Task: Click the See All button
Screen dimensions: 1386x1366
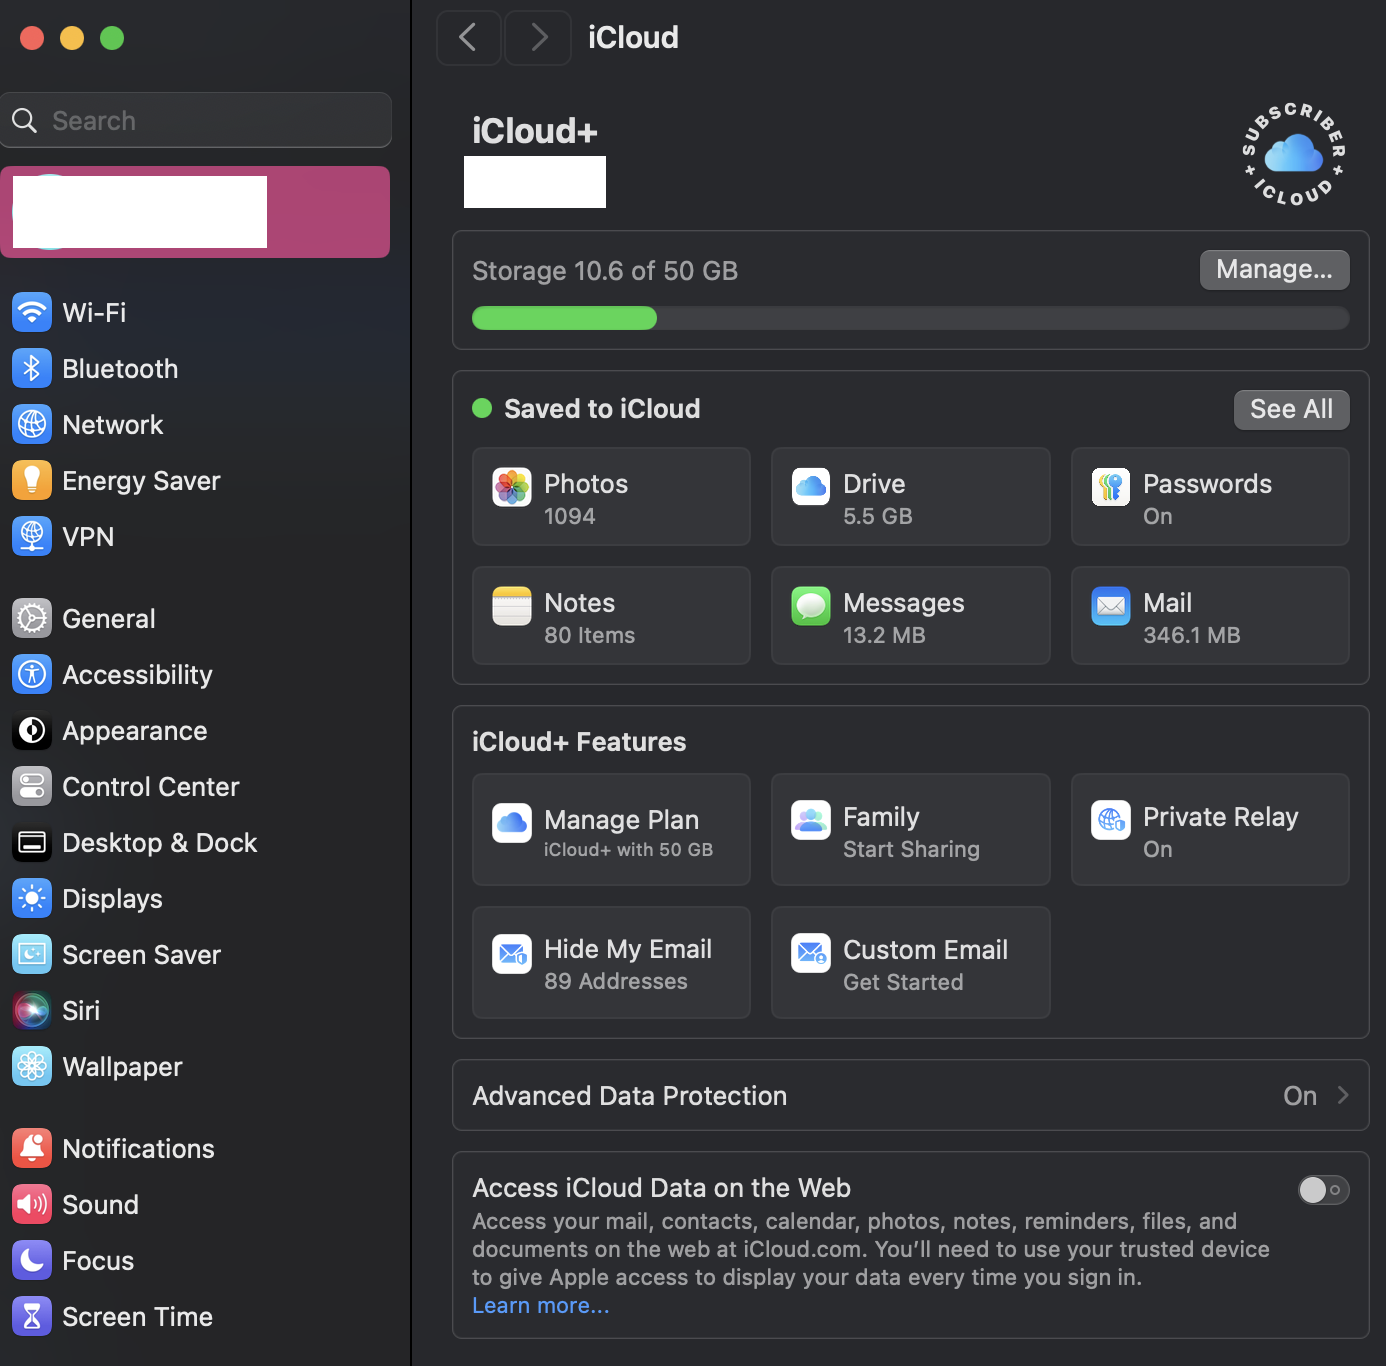Action: (x=1291, y=410)
